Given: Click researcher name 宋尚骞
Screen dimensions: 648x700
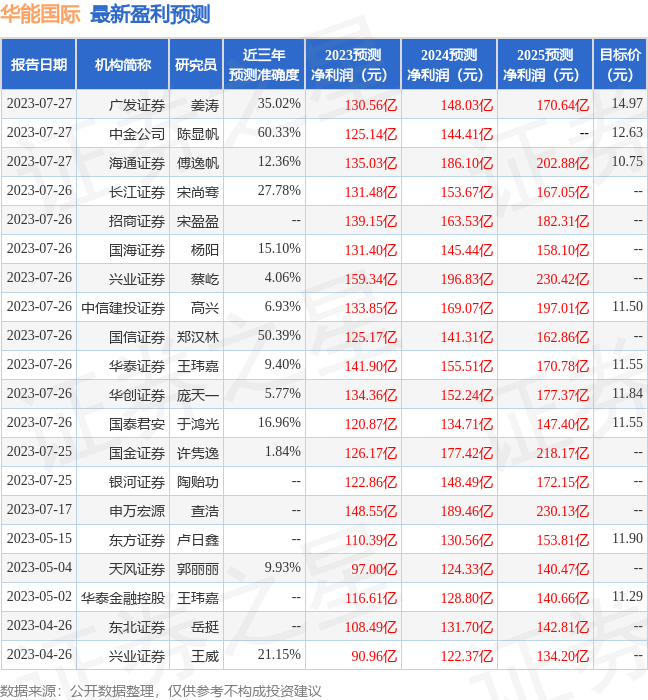Looking at the screenshot, I should click(x=198, y=192).
